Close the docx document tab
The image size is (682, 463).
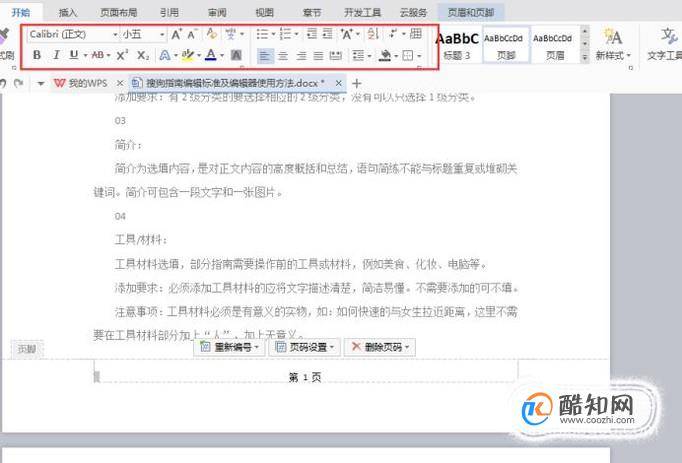click(338, 83)
